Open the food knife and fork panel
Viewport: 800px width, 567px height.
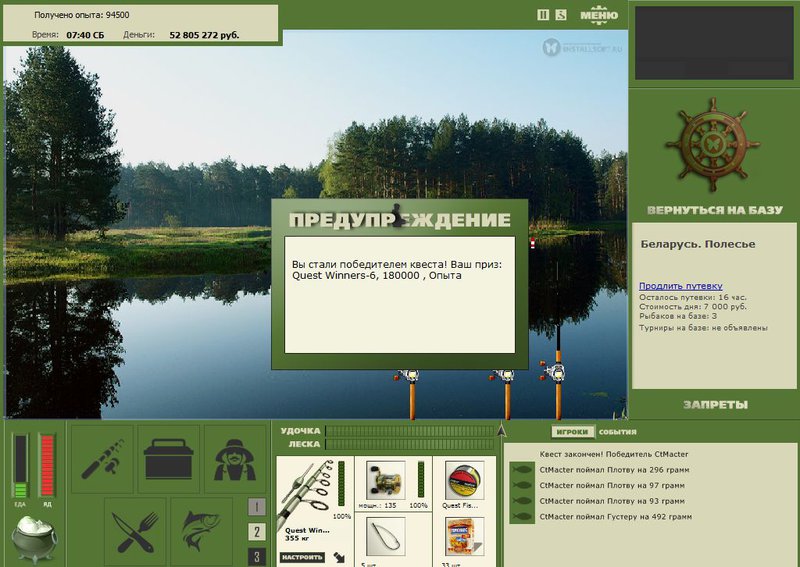point(135,532)
